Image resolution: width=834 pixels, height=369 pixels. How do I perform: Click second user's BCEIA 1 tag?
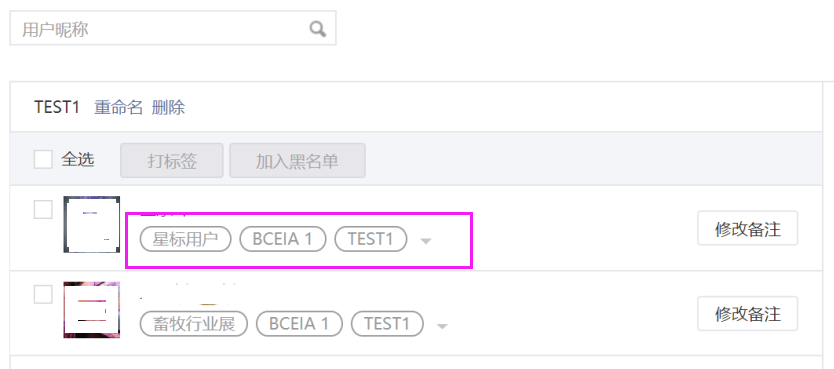click(x=299, y=324)
